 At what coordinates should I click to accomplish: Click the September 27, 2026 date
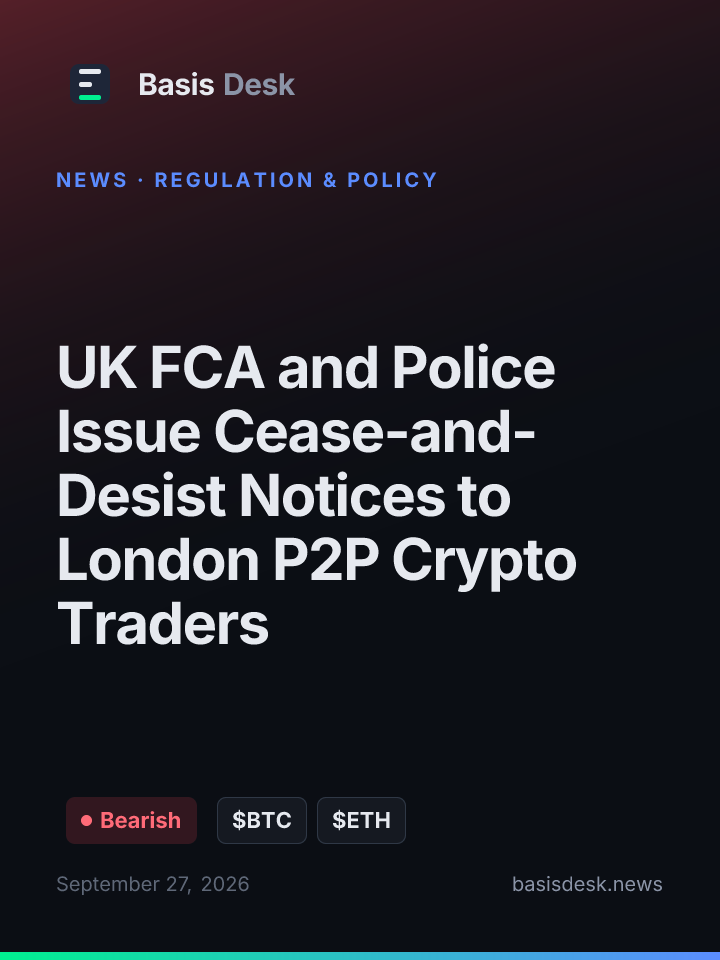(153, 884)
